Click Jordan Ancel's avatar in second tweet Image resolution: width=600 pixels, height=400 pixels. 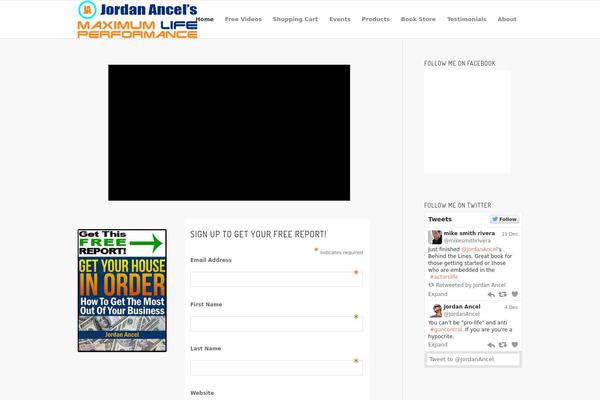[435, 311]
